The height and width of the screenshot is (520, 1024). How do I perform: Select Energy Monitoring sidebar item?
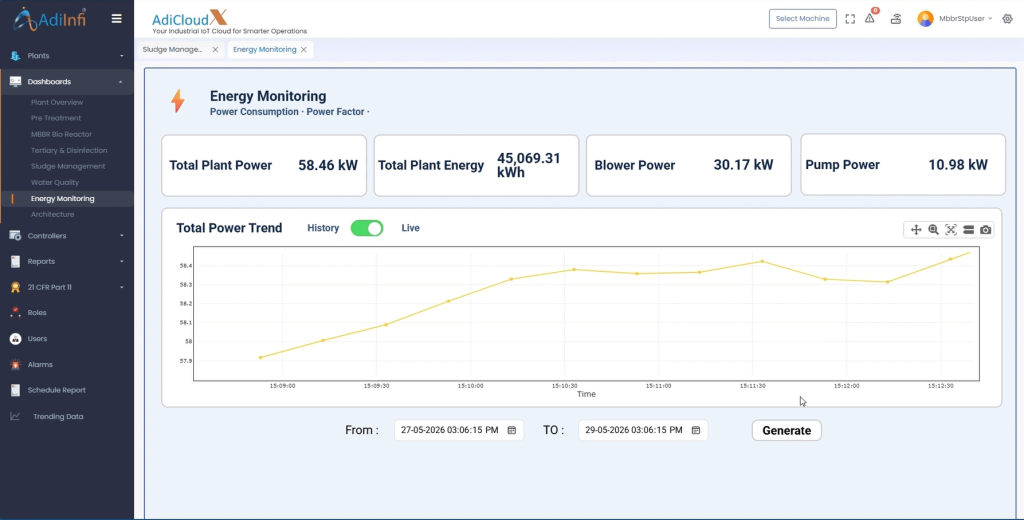[x=63, y=199]
